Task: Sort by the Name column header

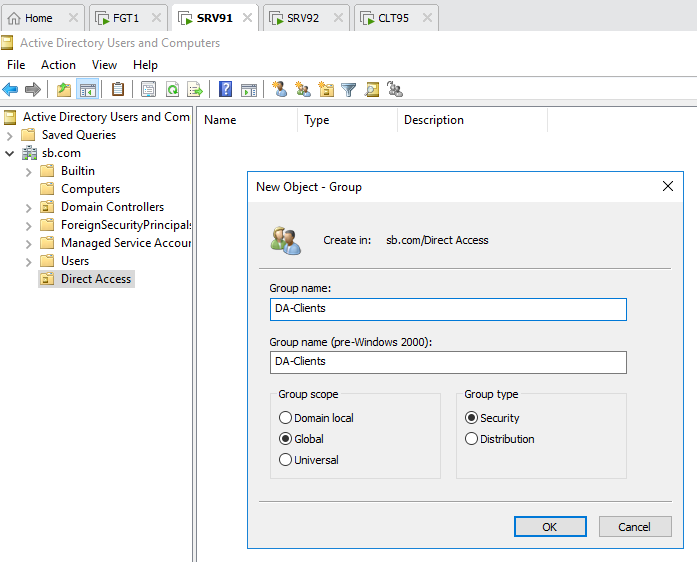Action: click(247, 120)
